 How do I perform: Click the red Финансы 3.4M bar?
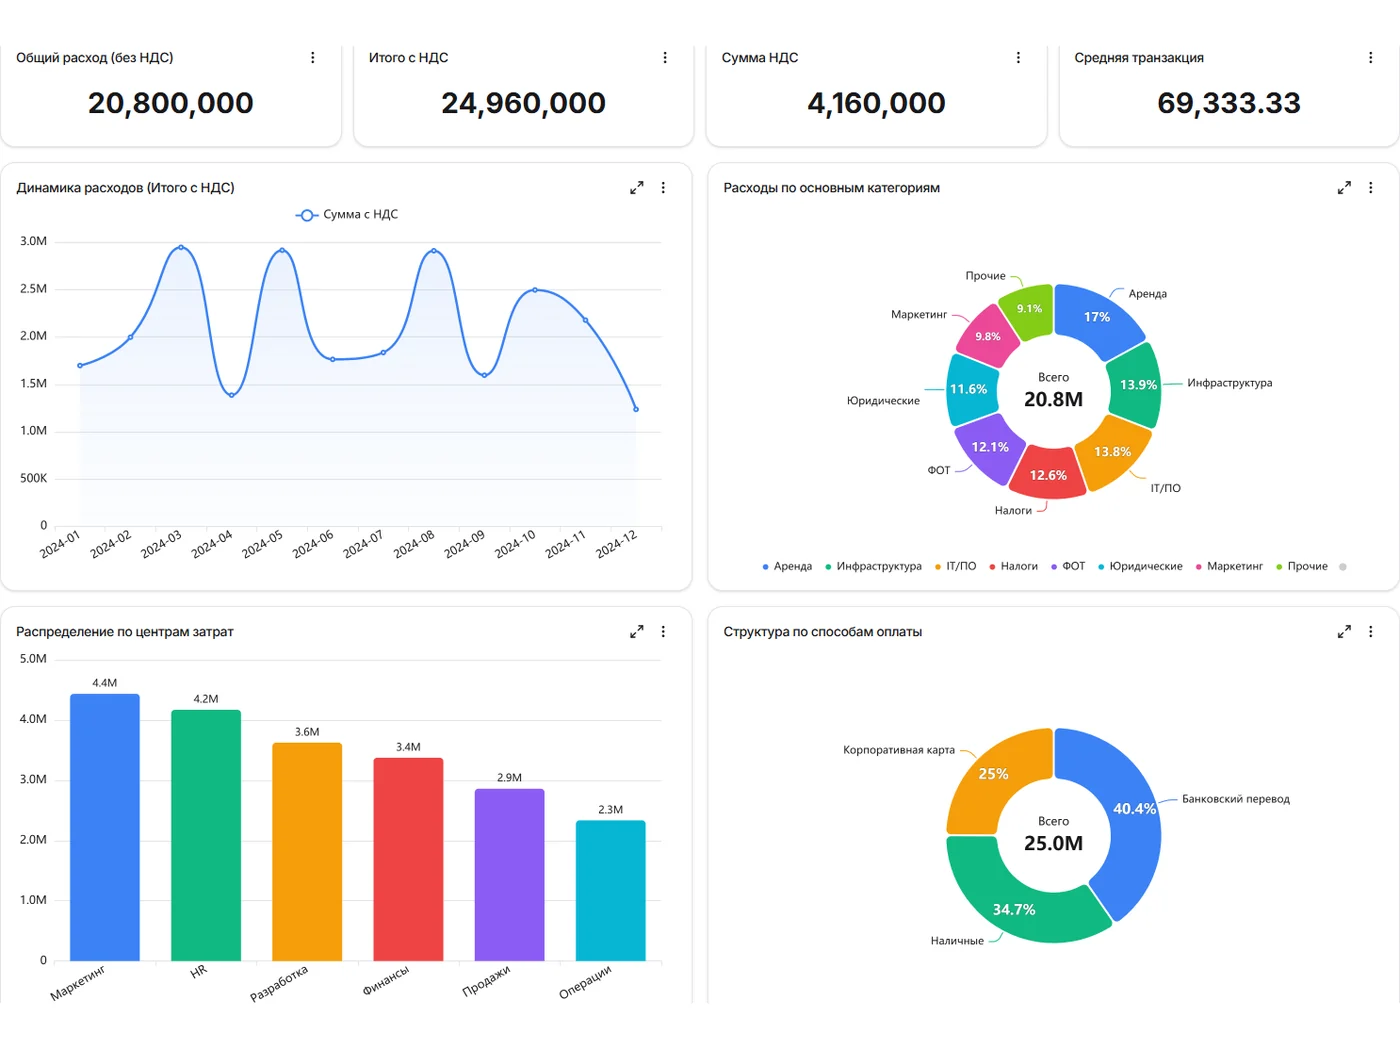(x=408, y=859)
